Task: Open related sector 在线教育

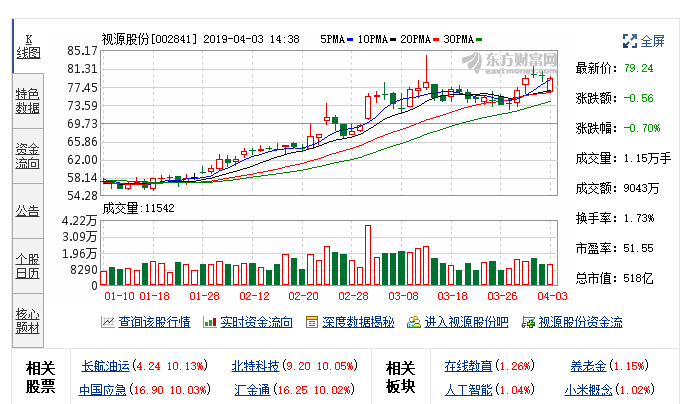Action: tap(468, 366)
